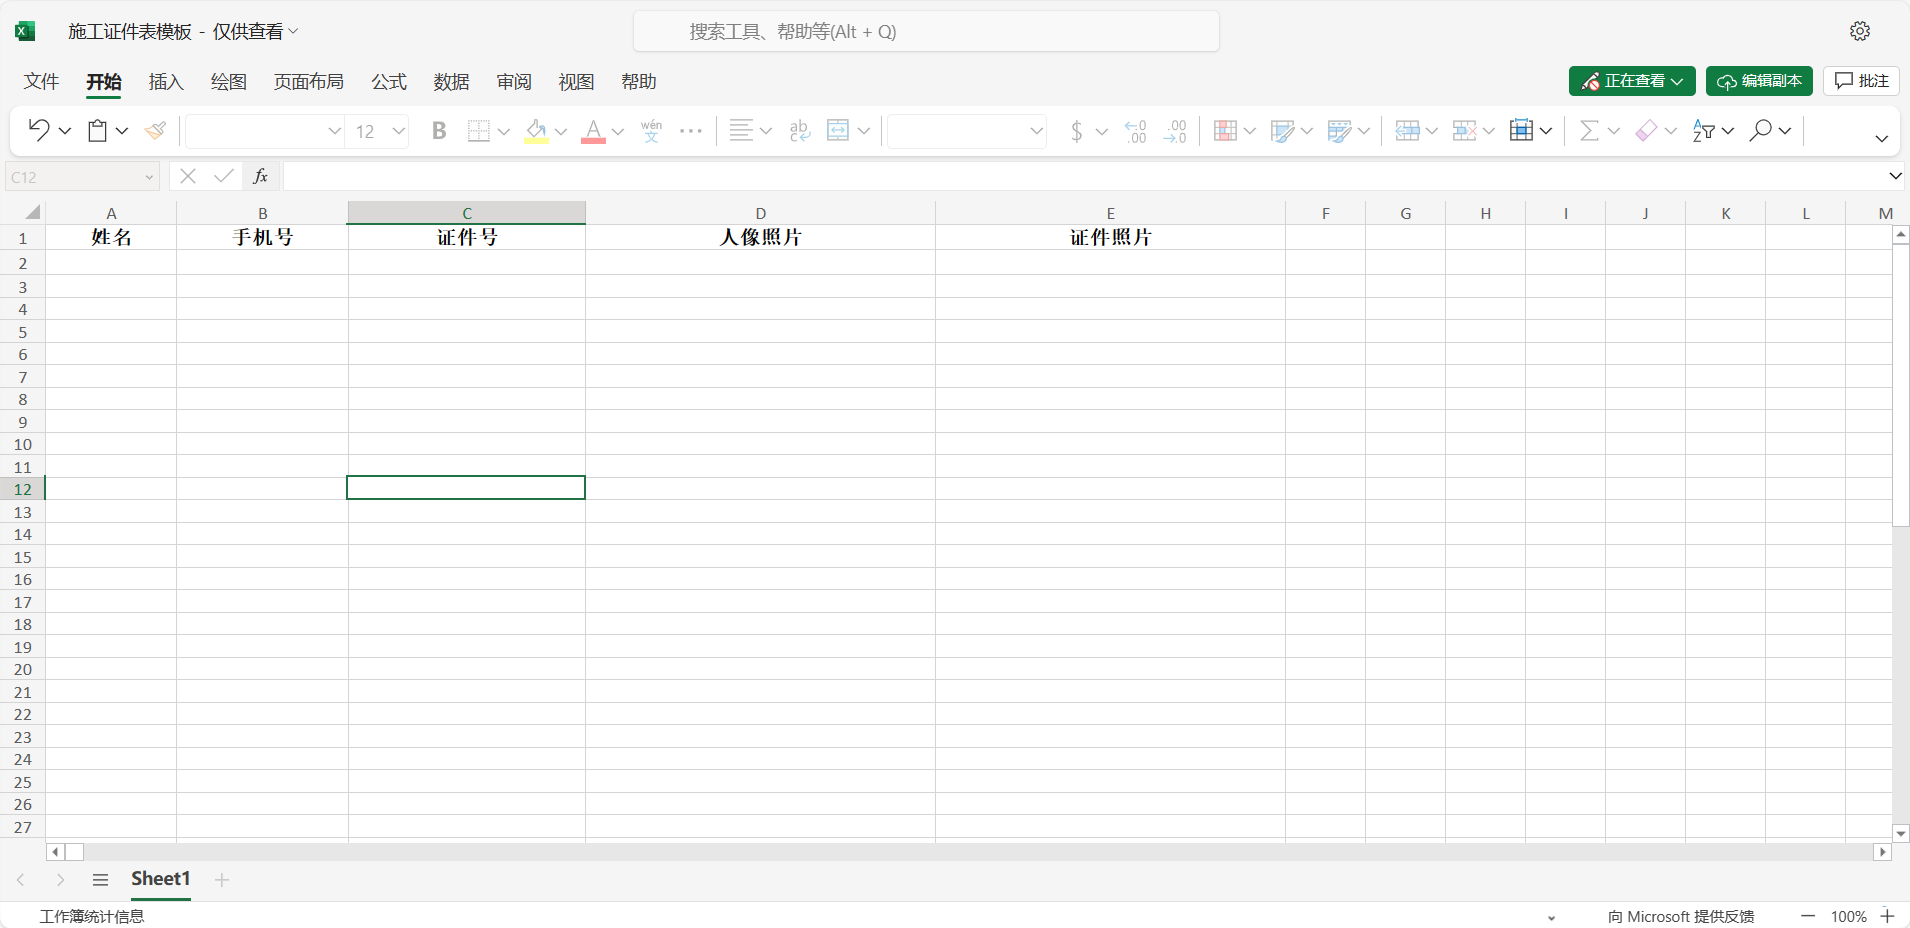Screen dimensions: 1910x928
Task: Open the font size dropdown
Action: pyautogui.click(x=398, y=131)
